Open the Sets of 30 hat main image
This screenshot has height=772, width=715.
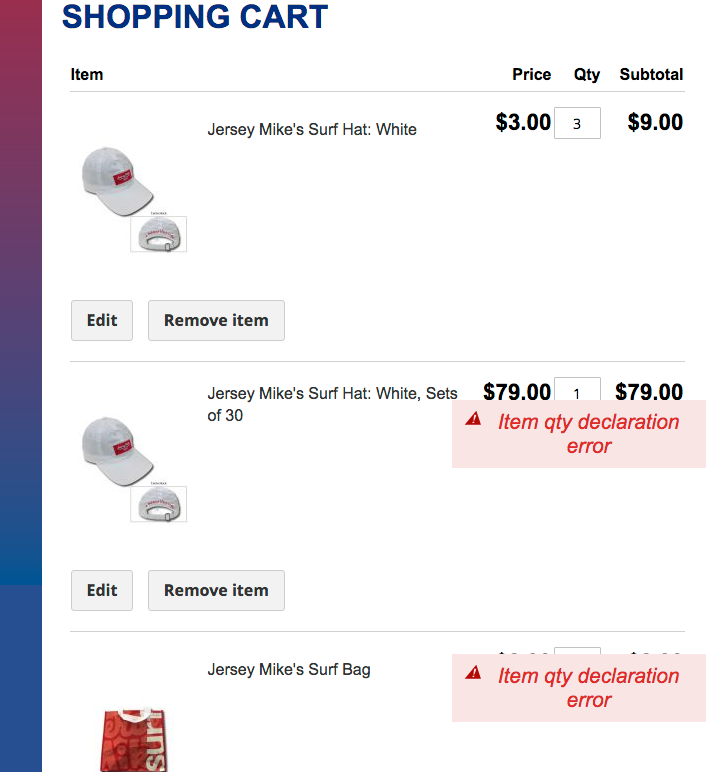coord(114,452)
